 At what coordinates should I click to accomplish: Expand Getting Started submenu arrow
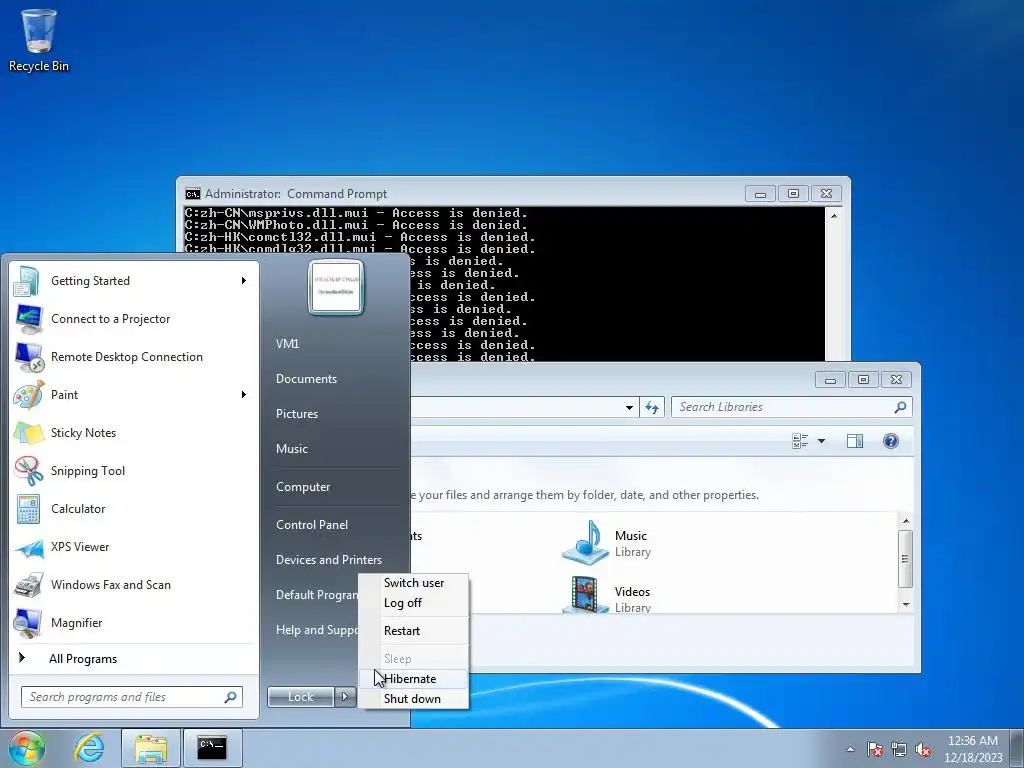[244, 281]
